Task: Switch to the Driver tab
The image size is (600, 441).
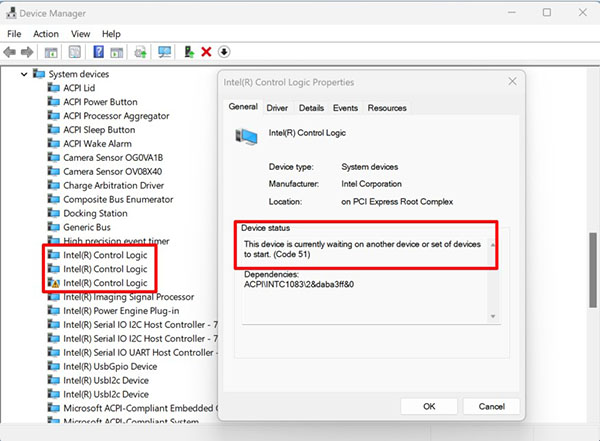Action: 277,108
